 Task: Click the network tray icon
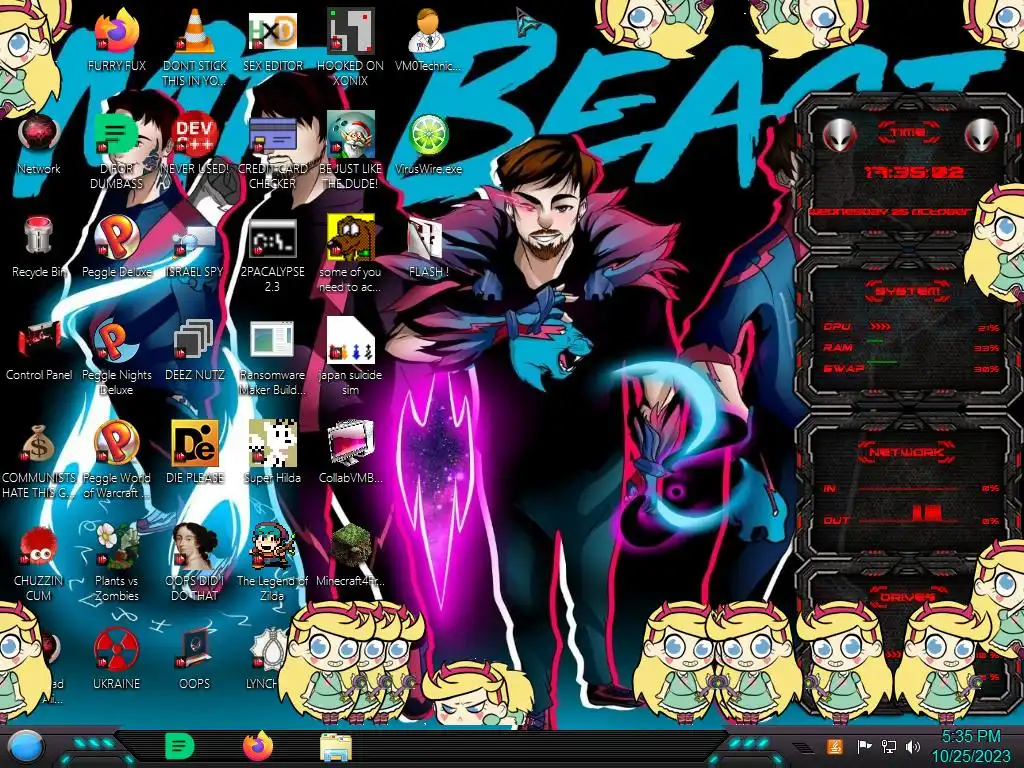coord(888,746)
